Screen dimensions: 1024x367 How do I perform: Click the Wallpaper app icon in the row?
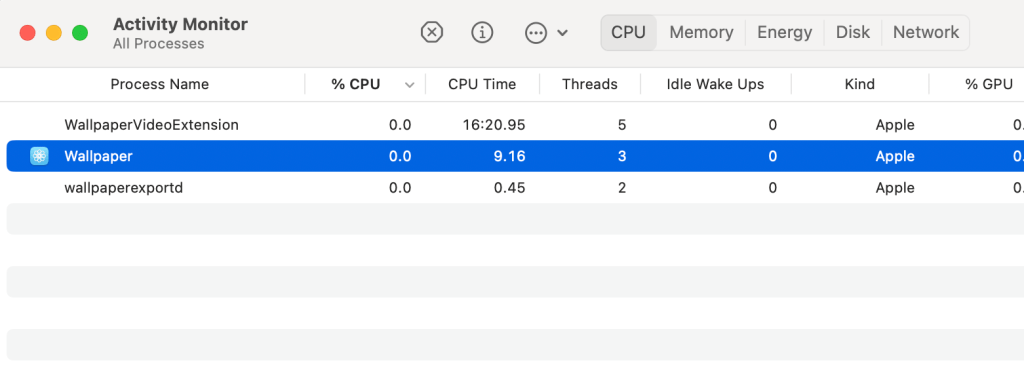[40, 156]
